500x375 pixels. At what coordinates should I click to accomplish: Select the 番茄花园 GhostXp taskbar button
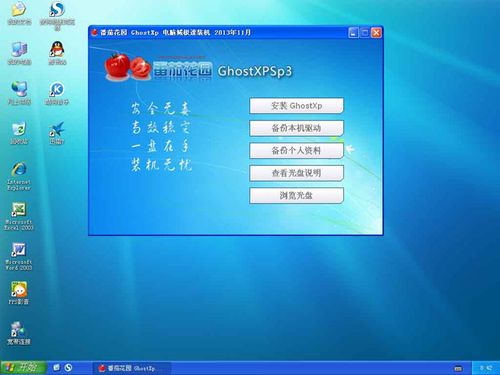(x=132, y=368)
